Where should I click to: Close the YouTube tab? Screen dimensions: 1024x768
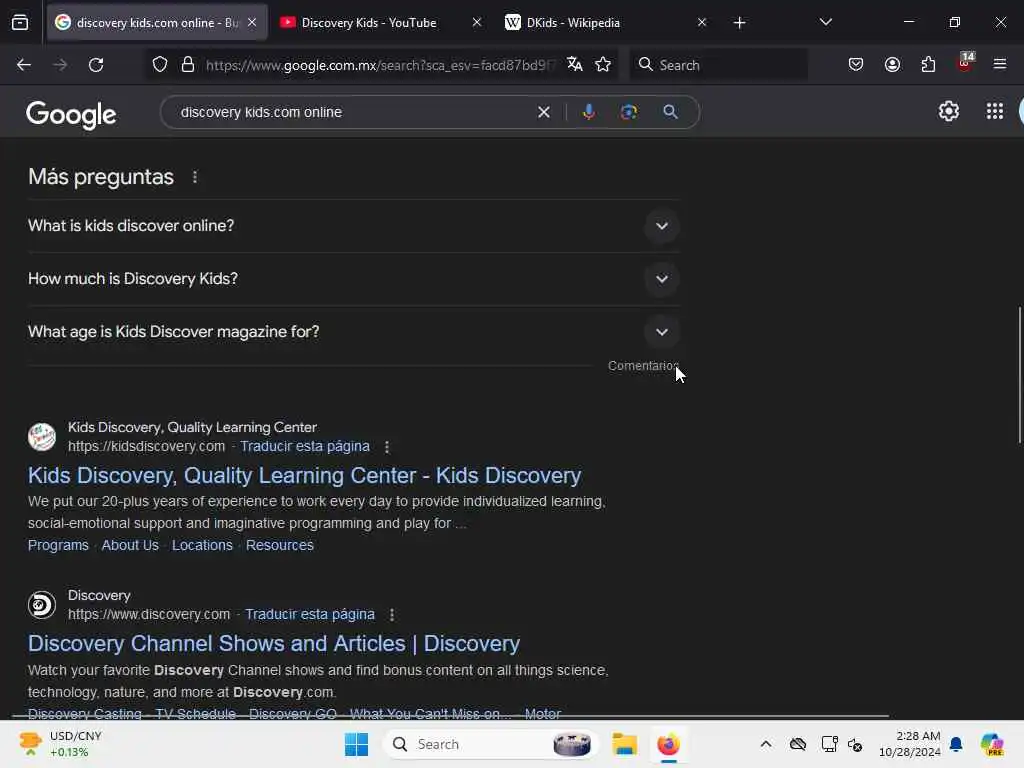coord(477,22)
